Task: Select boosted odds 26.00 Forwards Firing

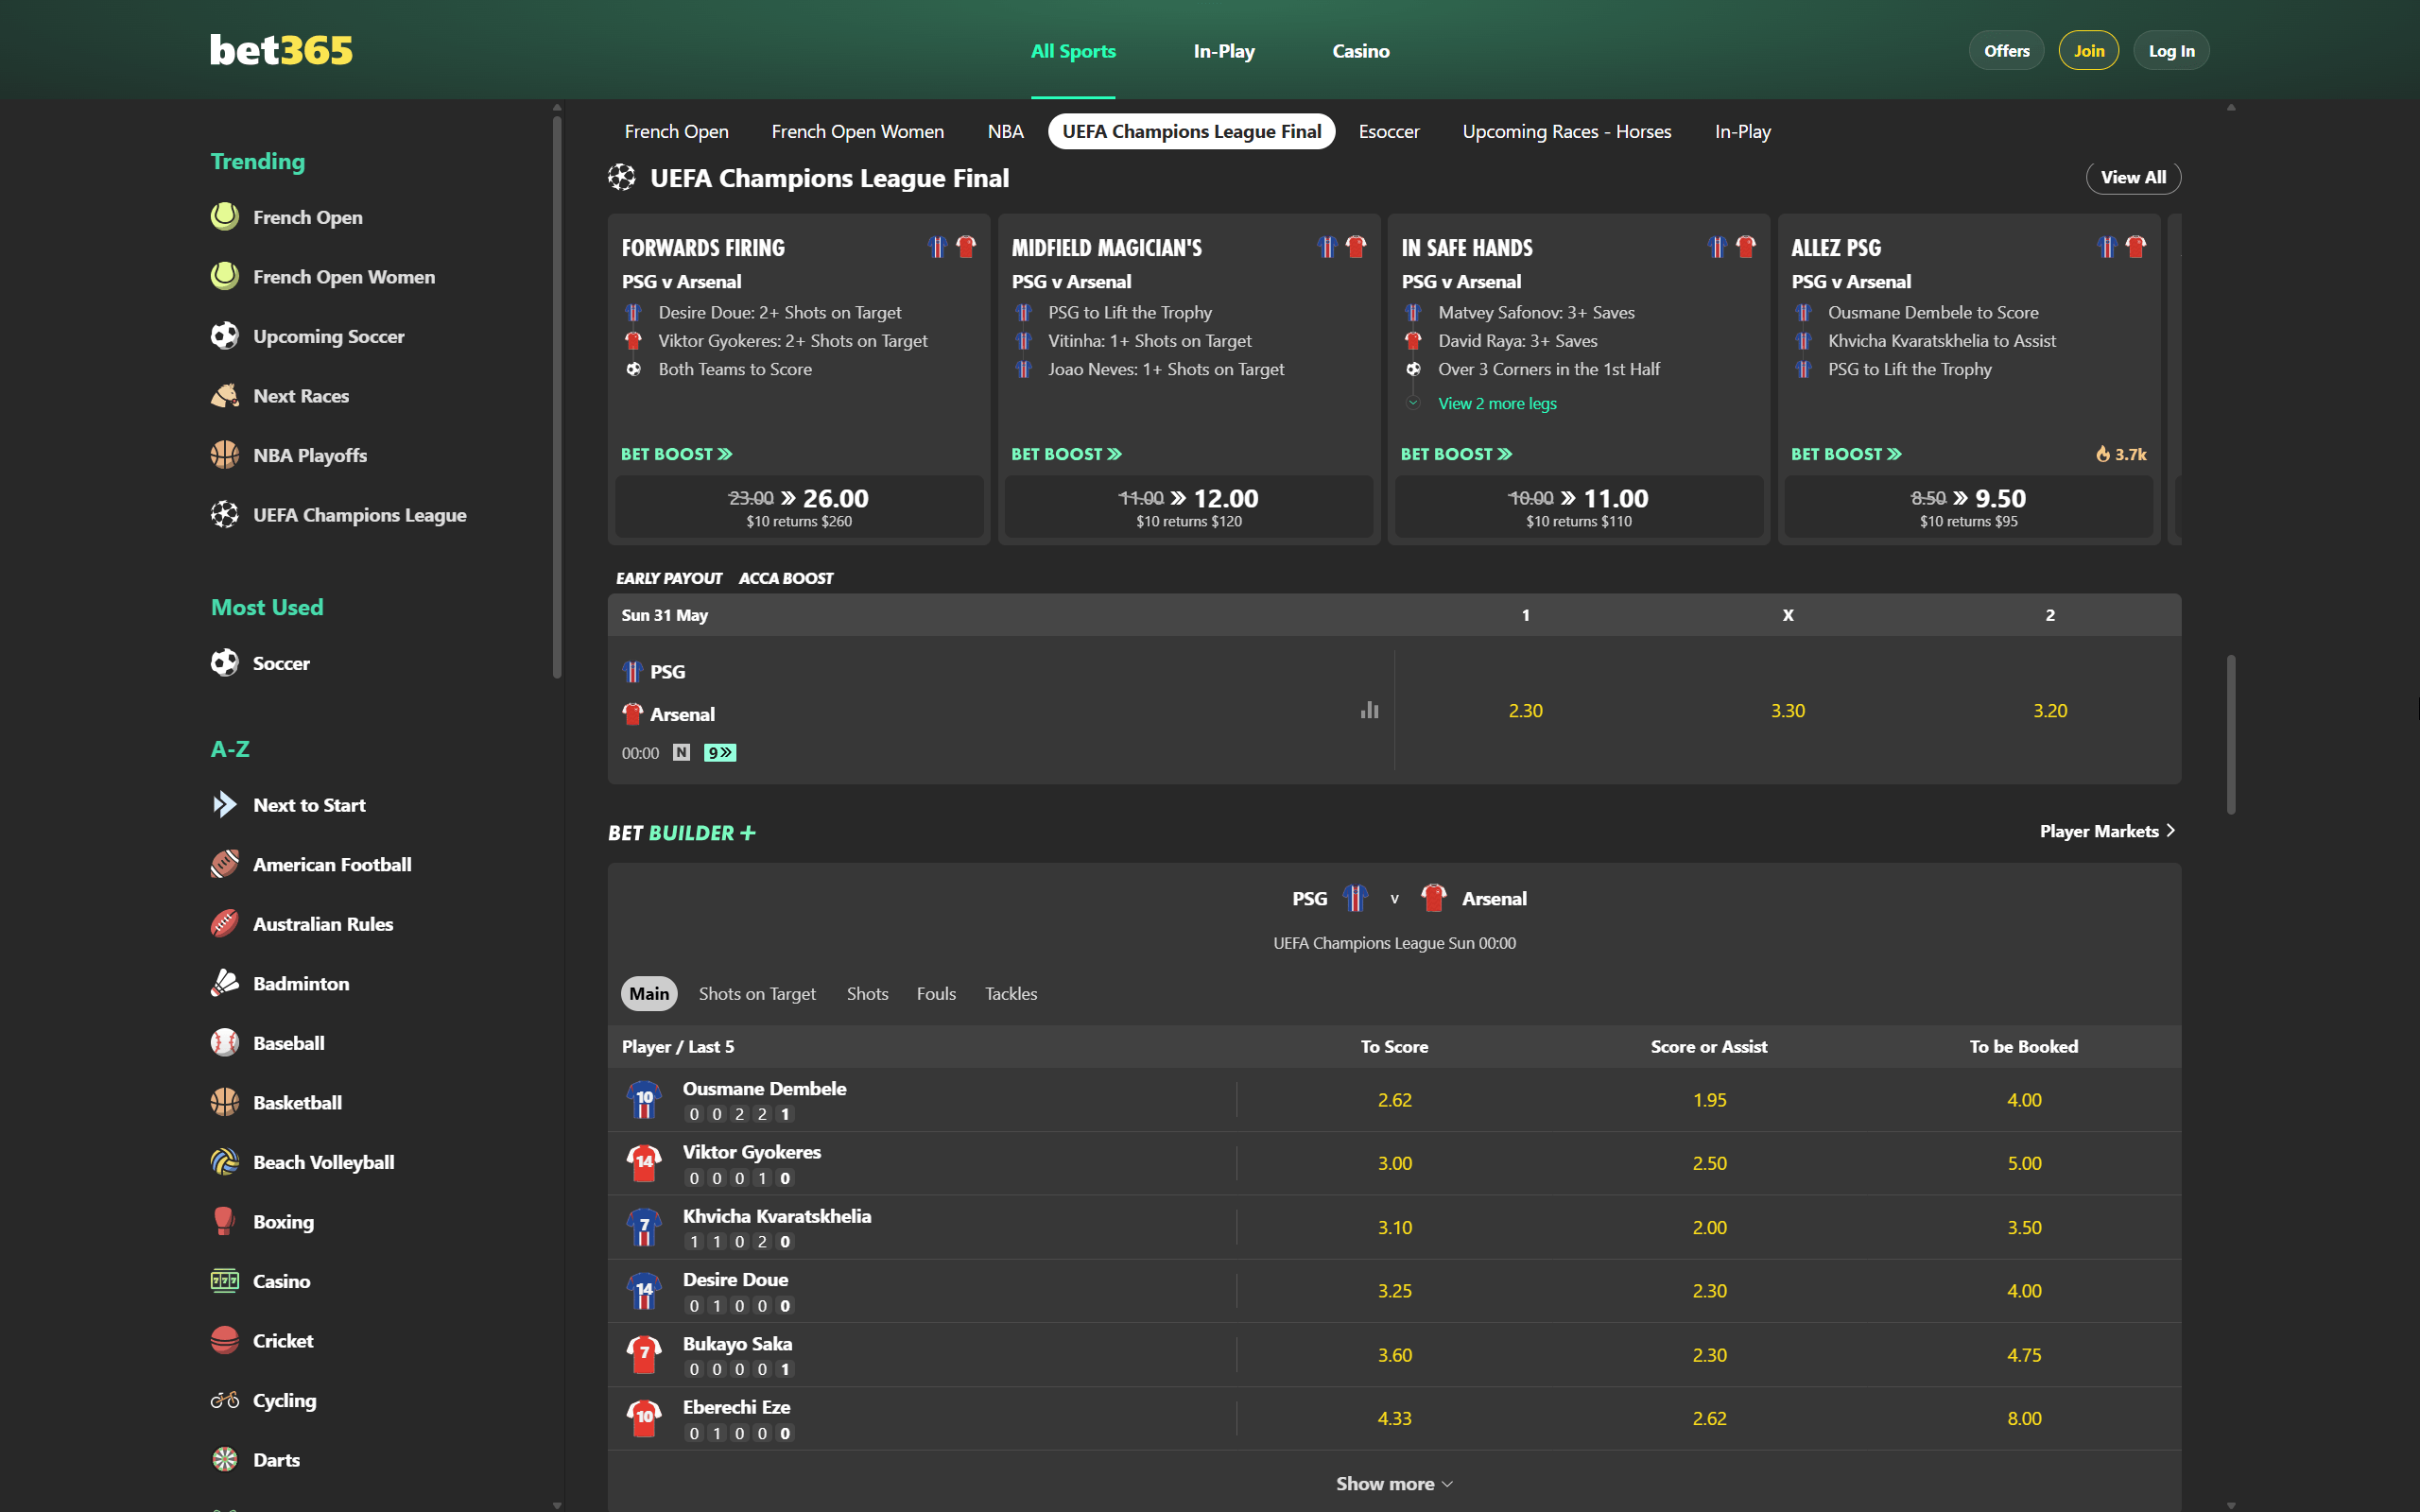Action: pos(798,507)
